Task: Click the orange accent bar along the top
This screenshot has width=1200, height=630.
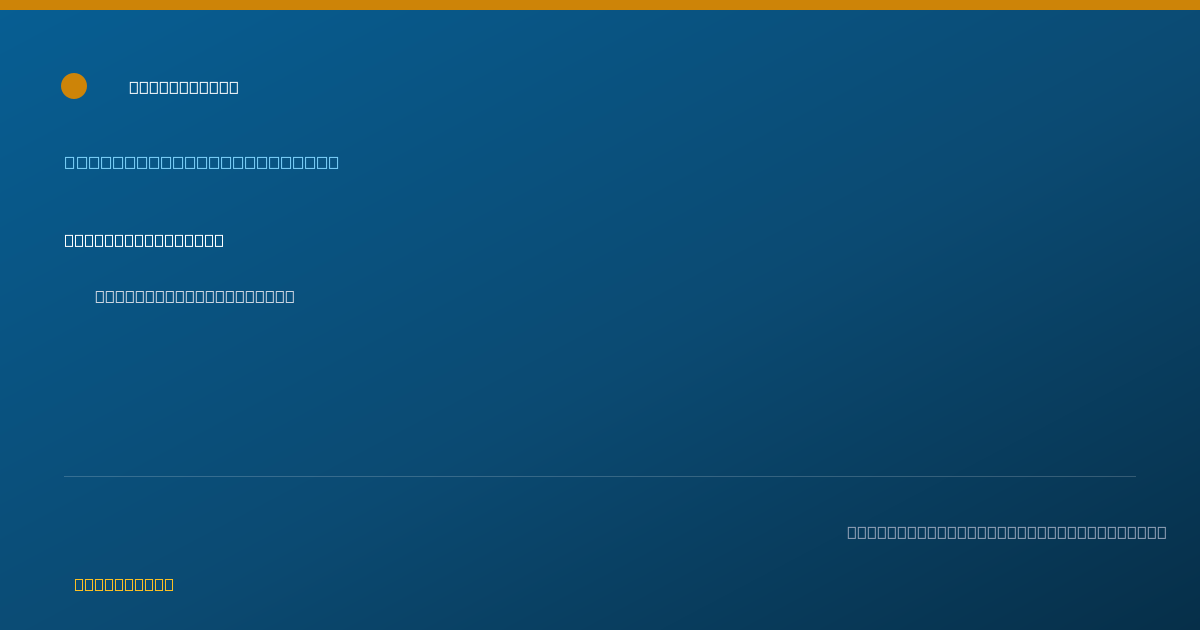Action: [600, 5]
